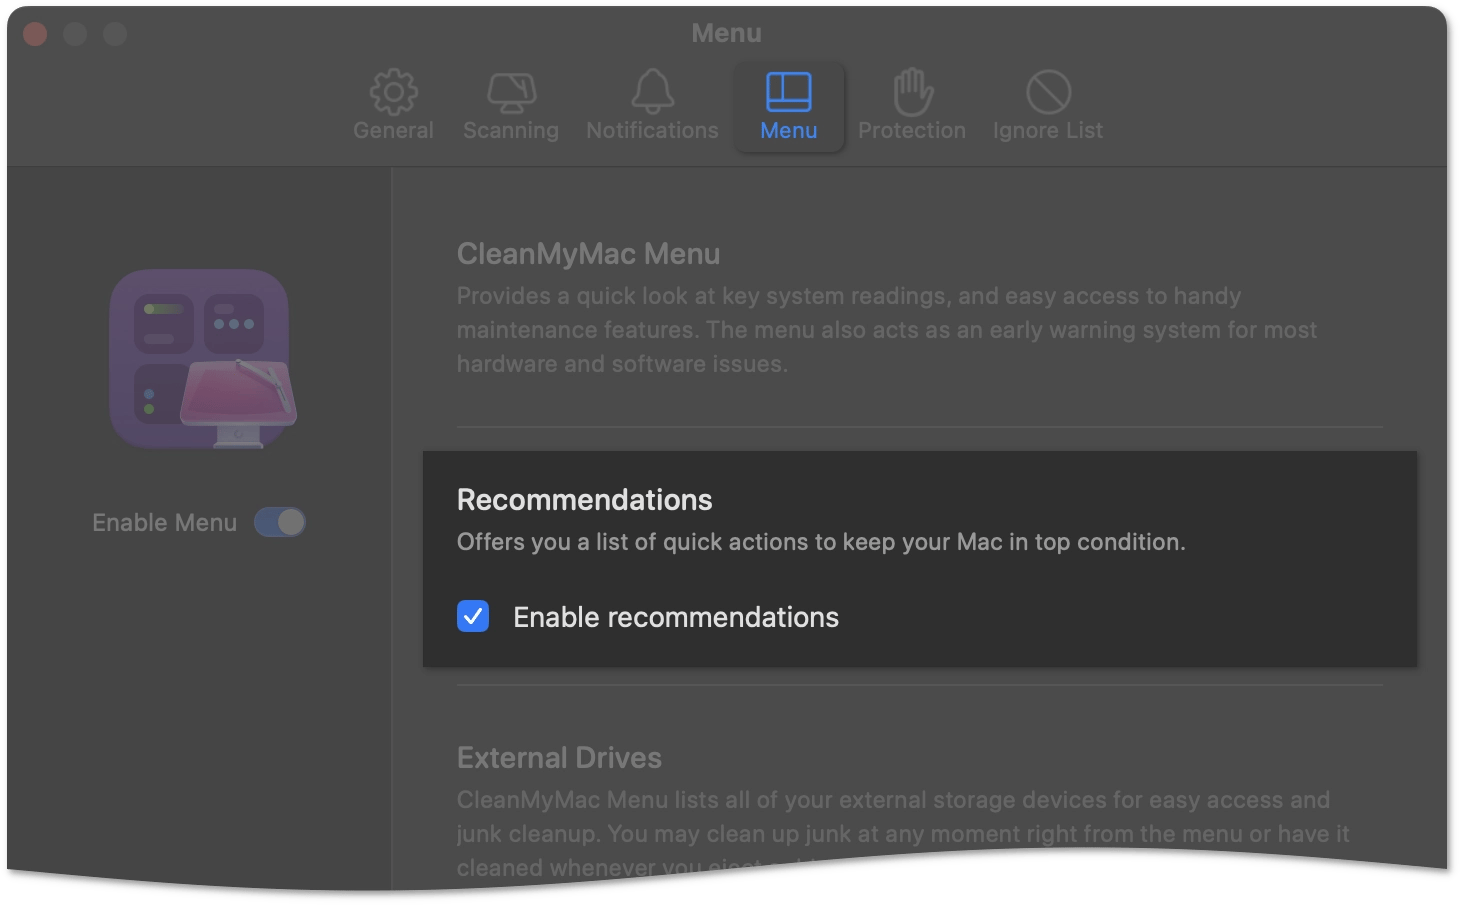Image resolution: width=1460 pixels, height=905 pixels.
Task: Open the Notifications bell tab
Action: click(652, 106)
